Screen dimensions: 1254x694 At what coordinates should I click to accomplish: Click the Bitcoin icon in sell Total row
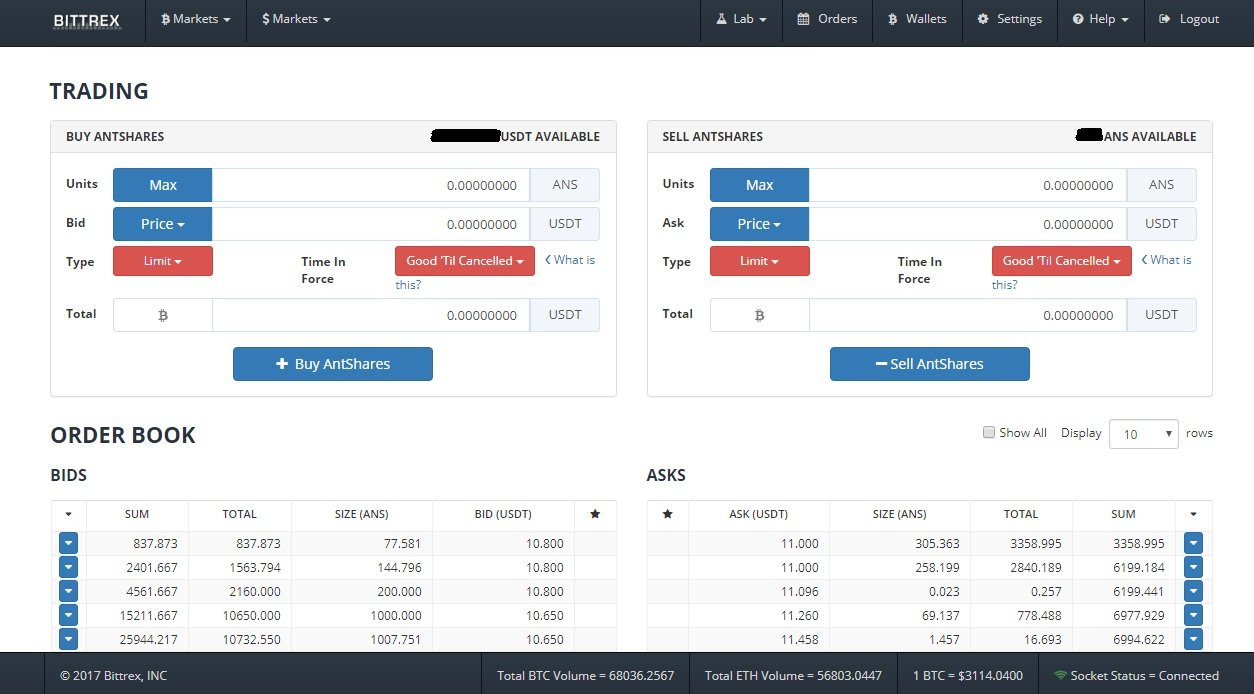coord(760,315)
